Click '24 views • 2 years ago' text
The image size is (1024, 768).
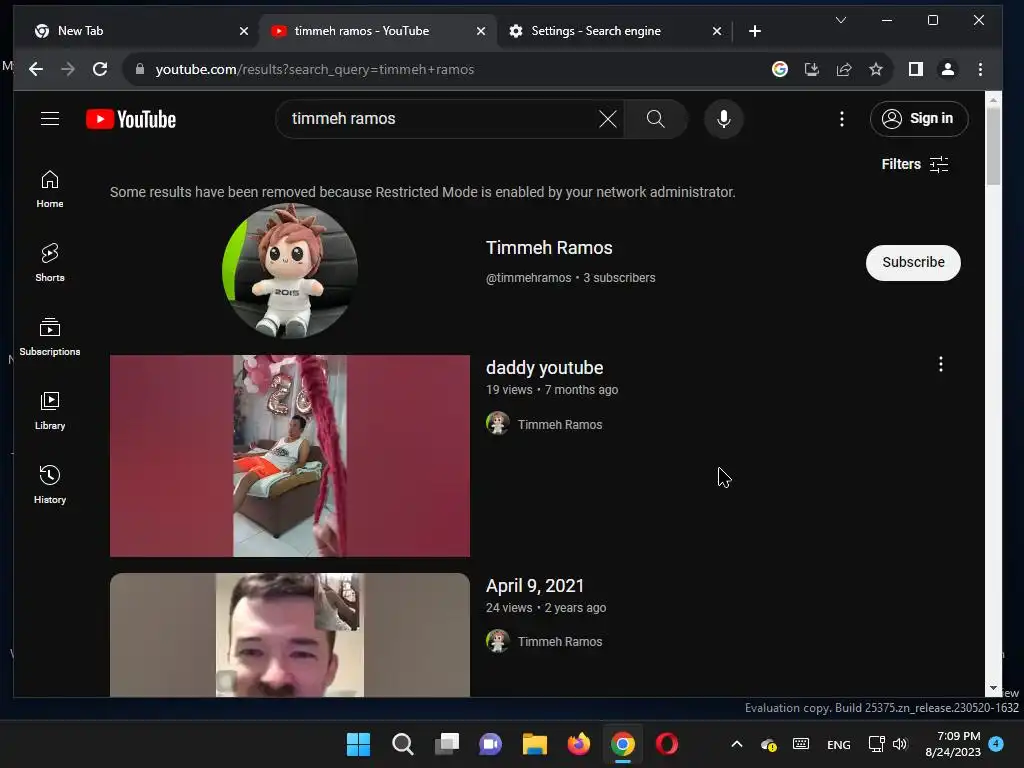tap(546, 608)
